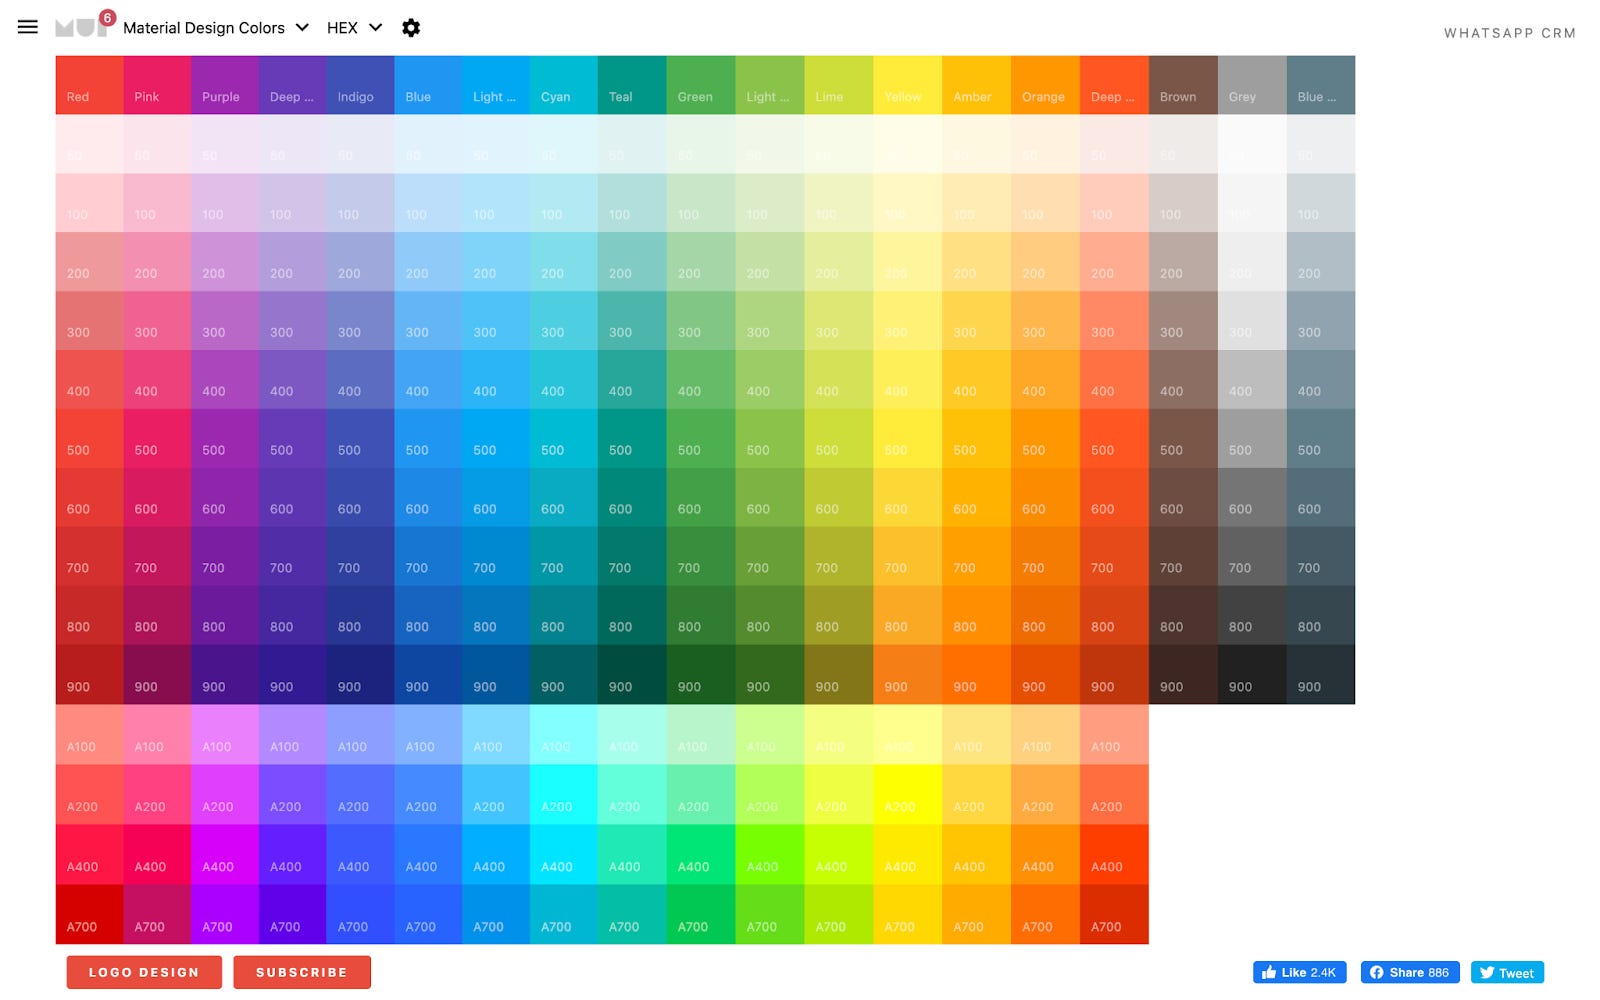The image size is (1600, 1000).
Task: Click the SUBSCRIBE button
Action: click(x=301, y=971)
